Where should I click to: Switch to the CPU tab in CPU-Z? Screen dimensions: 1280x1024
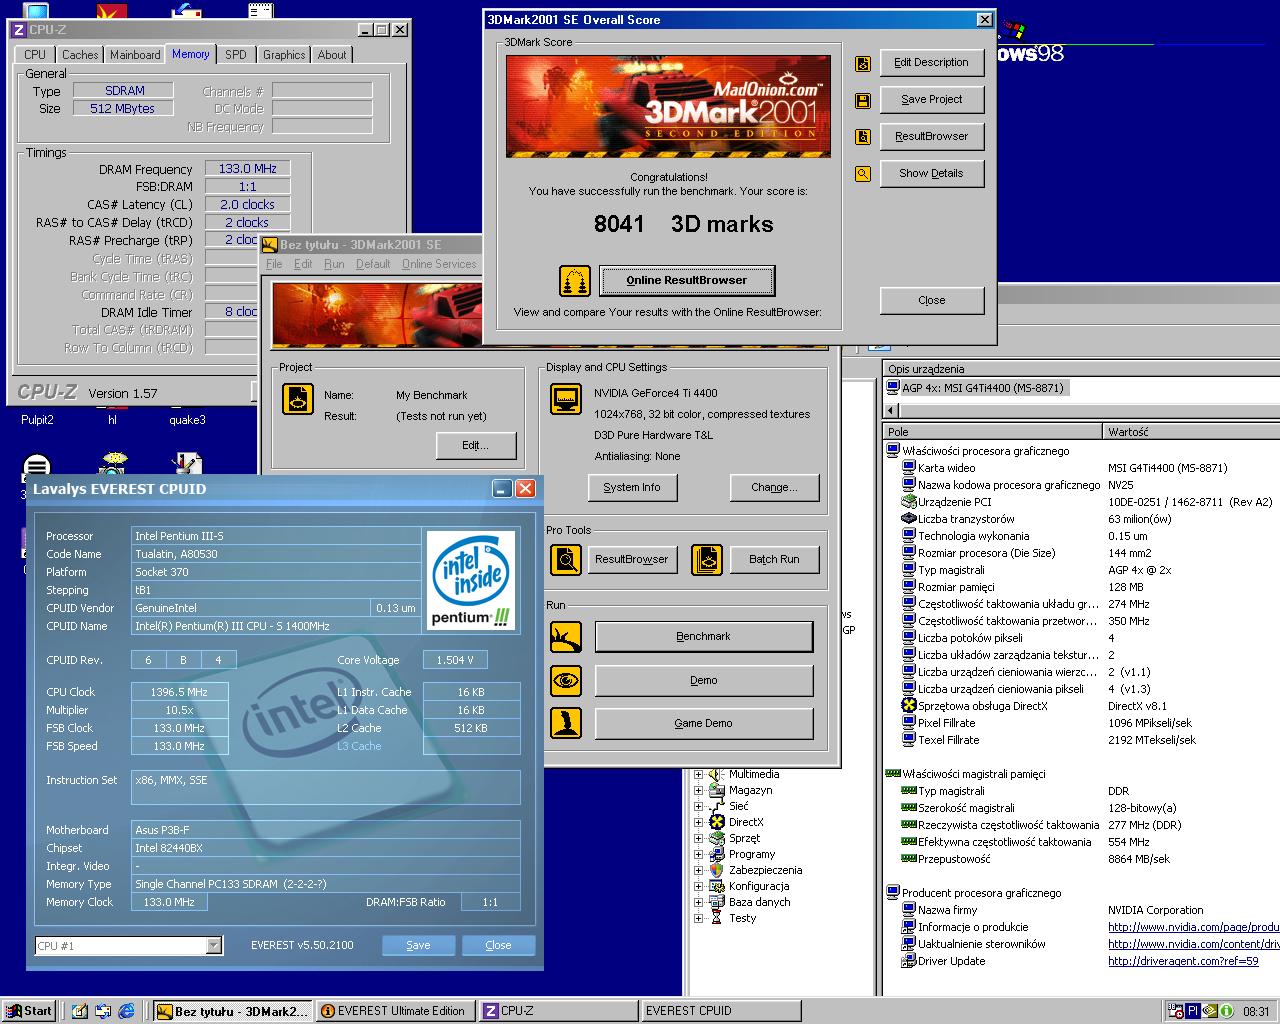pyautogui.click(x=35, y=55)
